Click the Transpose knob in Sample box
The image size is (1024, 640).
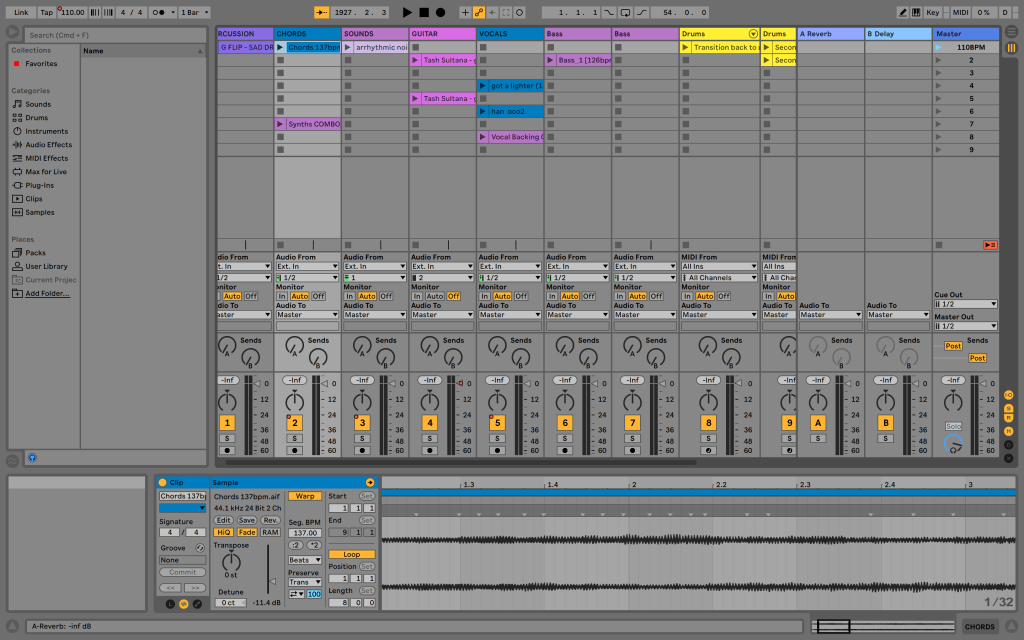point(231,562)
